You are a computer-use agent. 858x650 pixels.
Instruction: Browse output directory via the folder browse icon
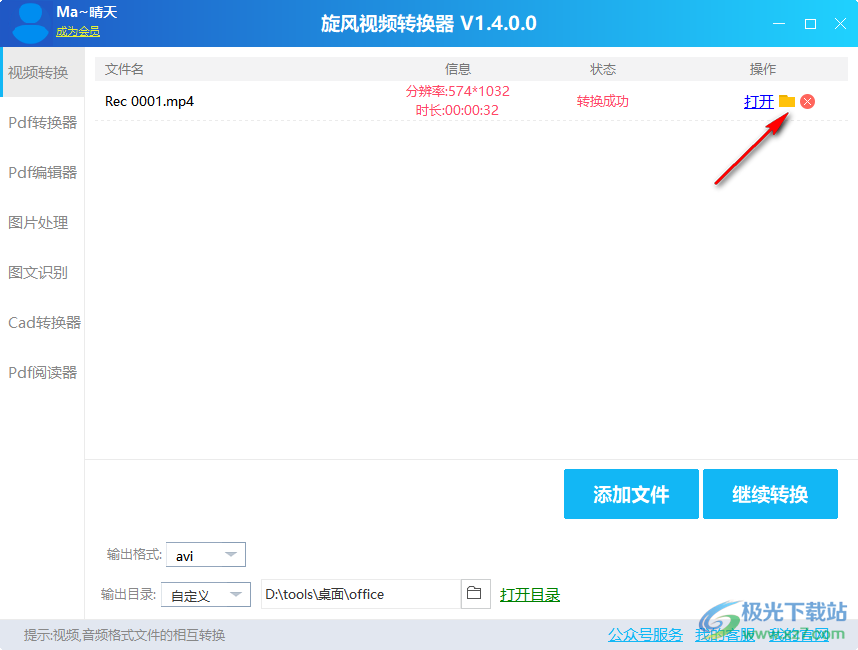[475, 593]
